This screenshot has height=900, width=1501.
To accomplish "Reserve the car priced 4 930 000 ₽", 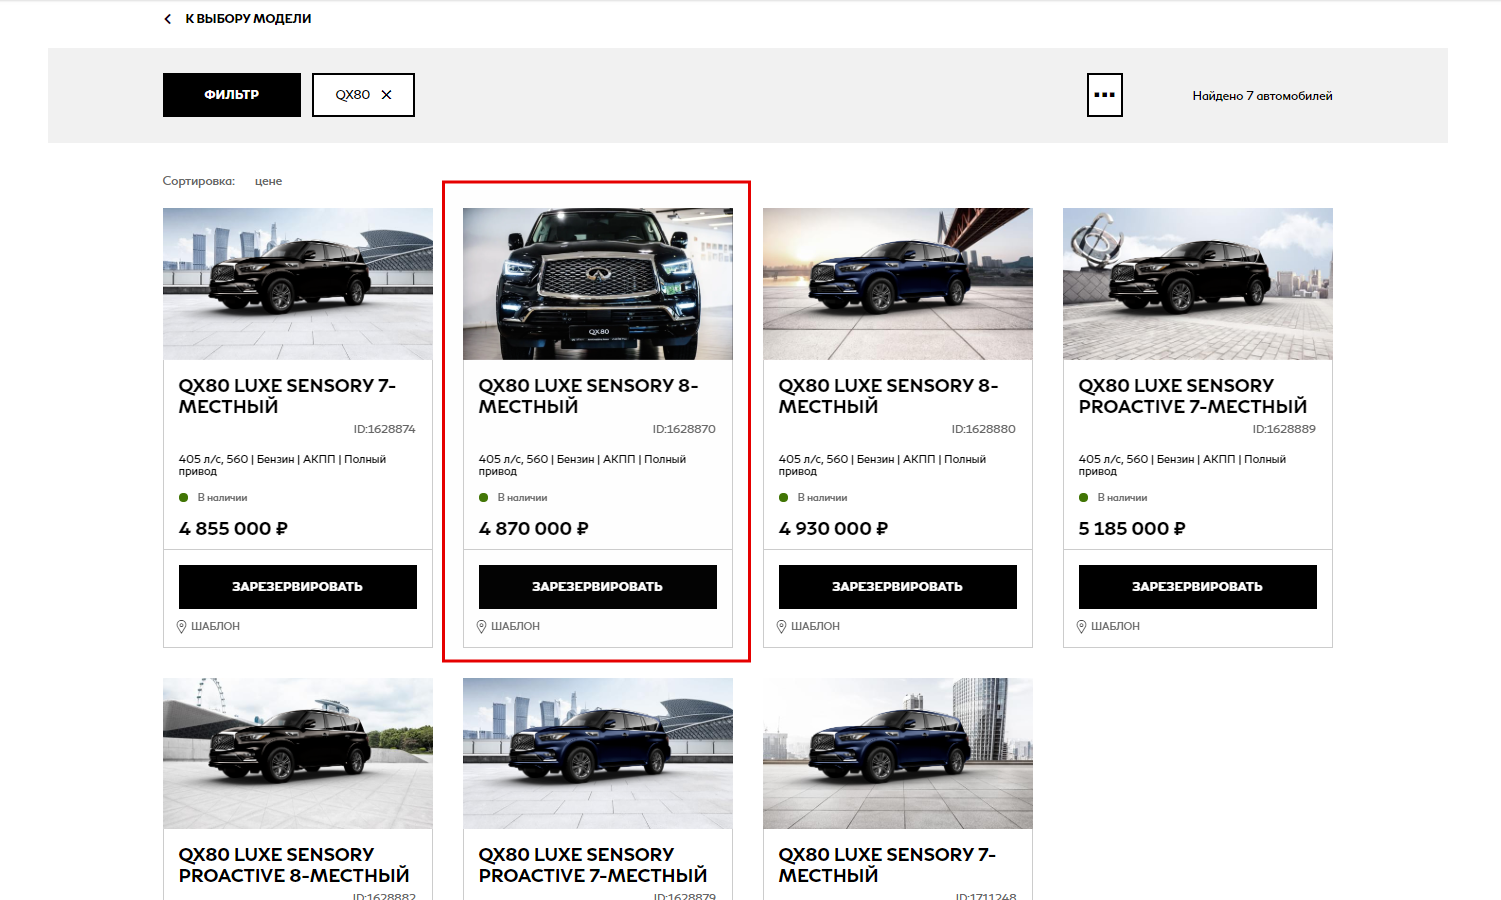I will click(898, 587).
